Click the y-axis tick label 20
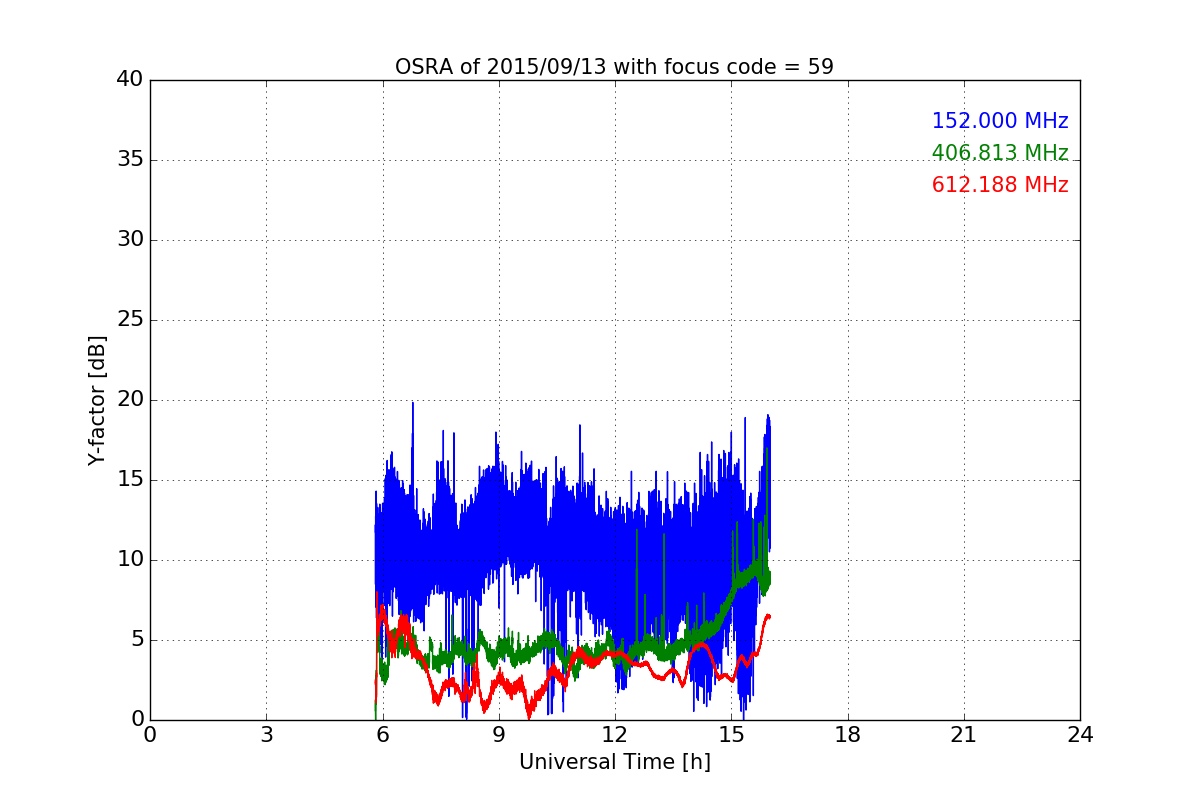 click(x=130, y=400)
